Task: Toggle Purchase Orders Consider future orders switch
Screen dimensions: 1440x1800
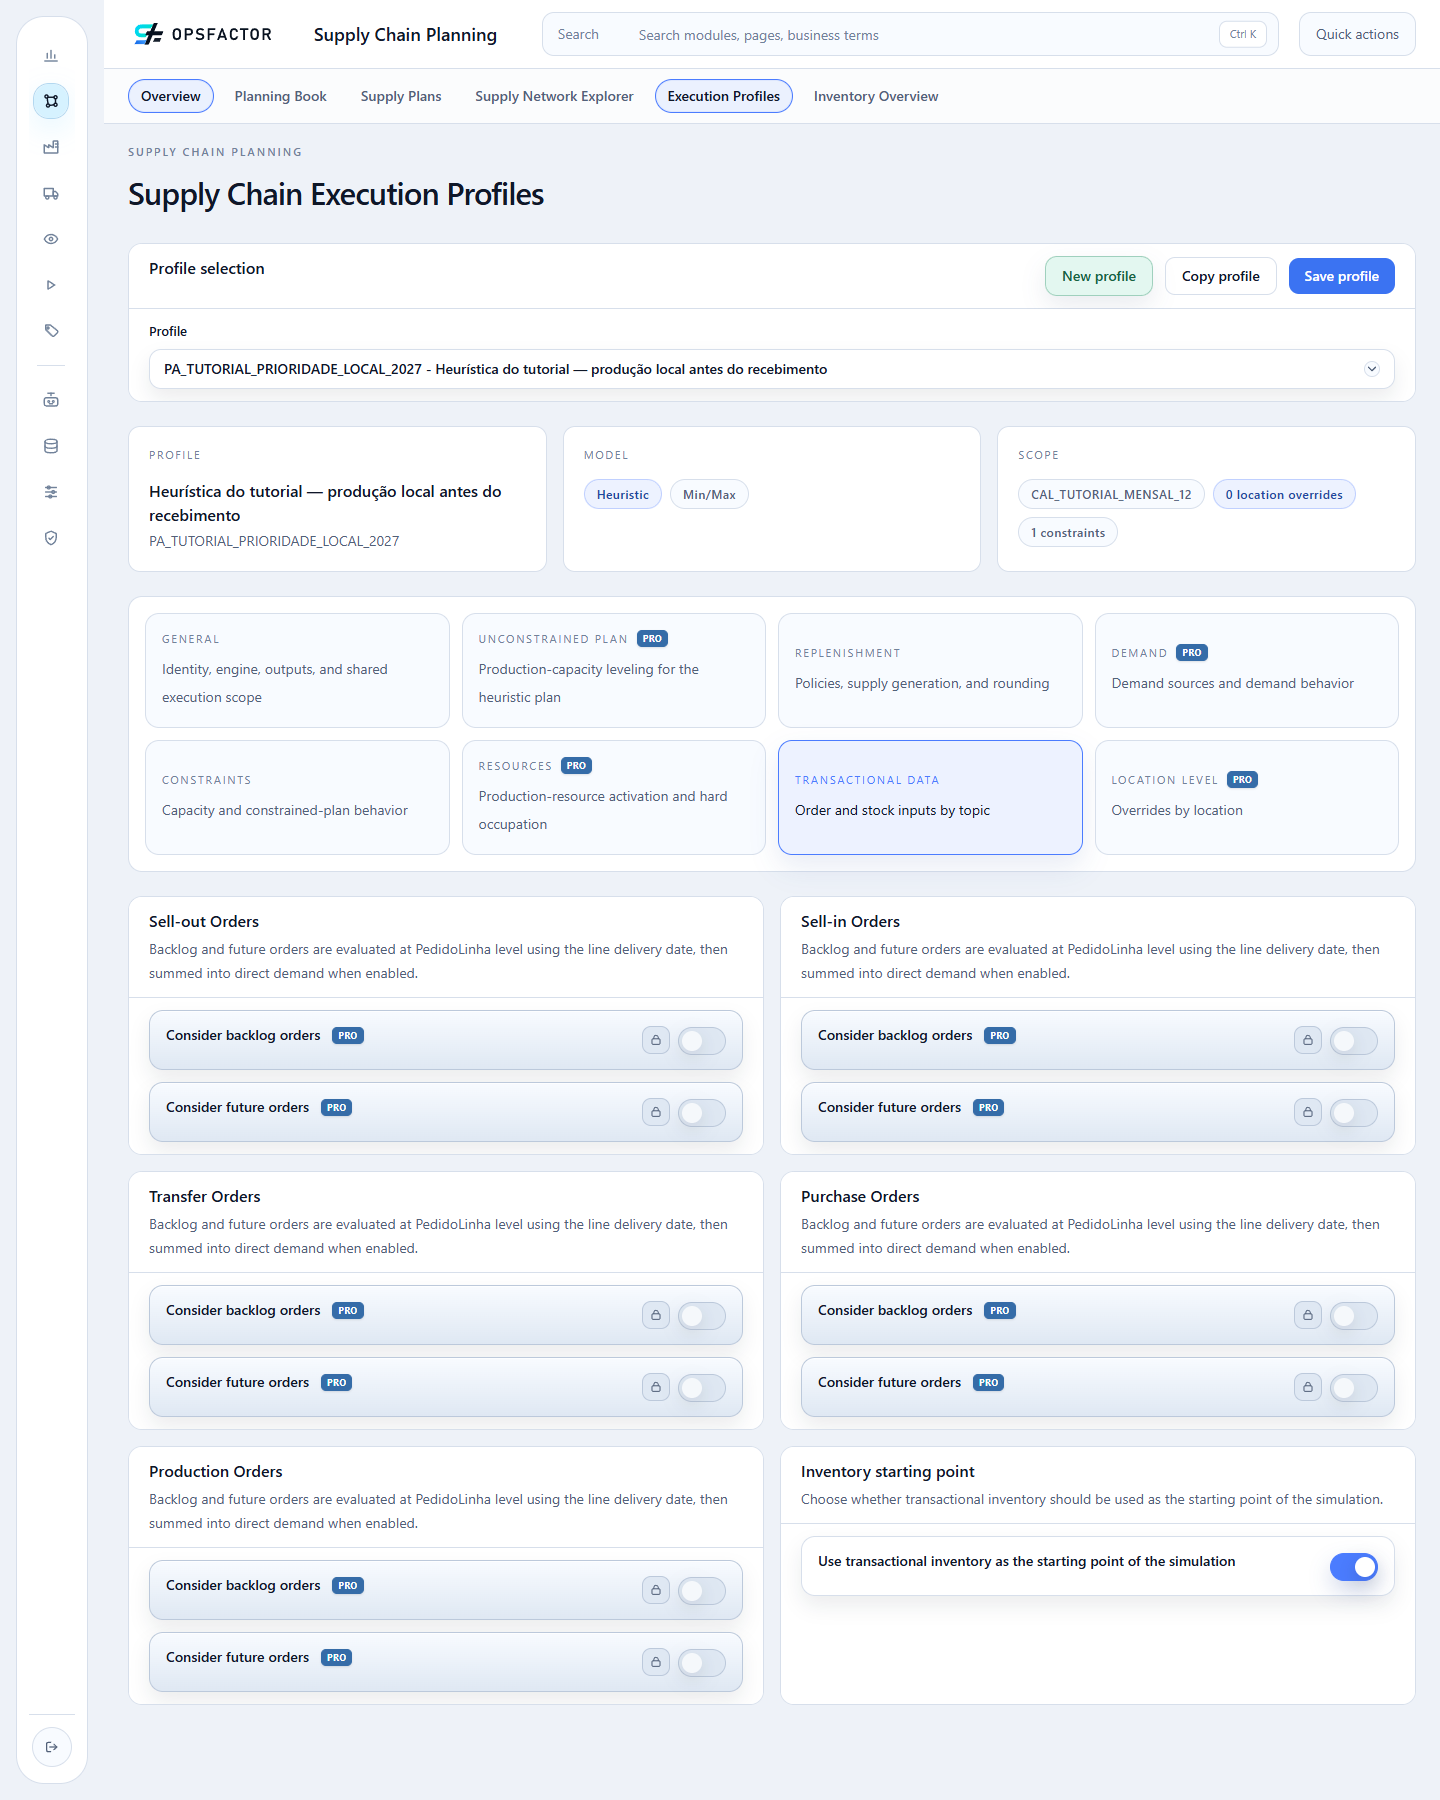Action: coord(1354,1388)
